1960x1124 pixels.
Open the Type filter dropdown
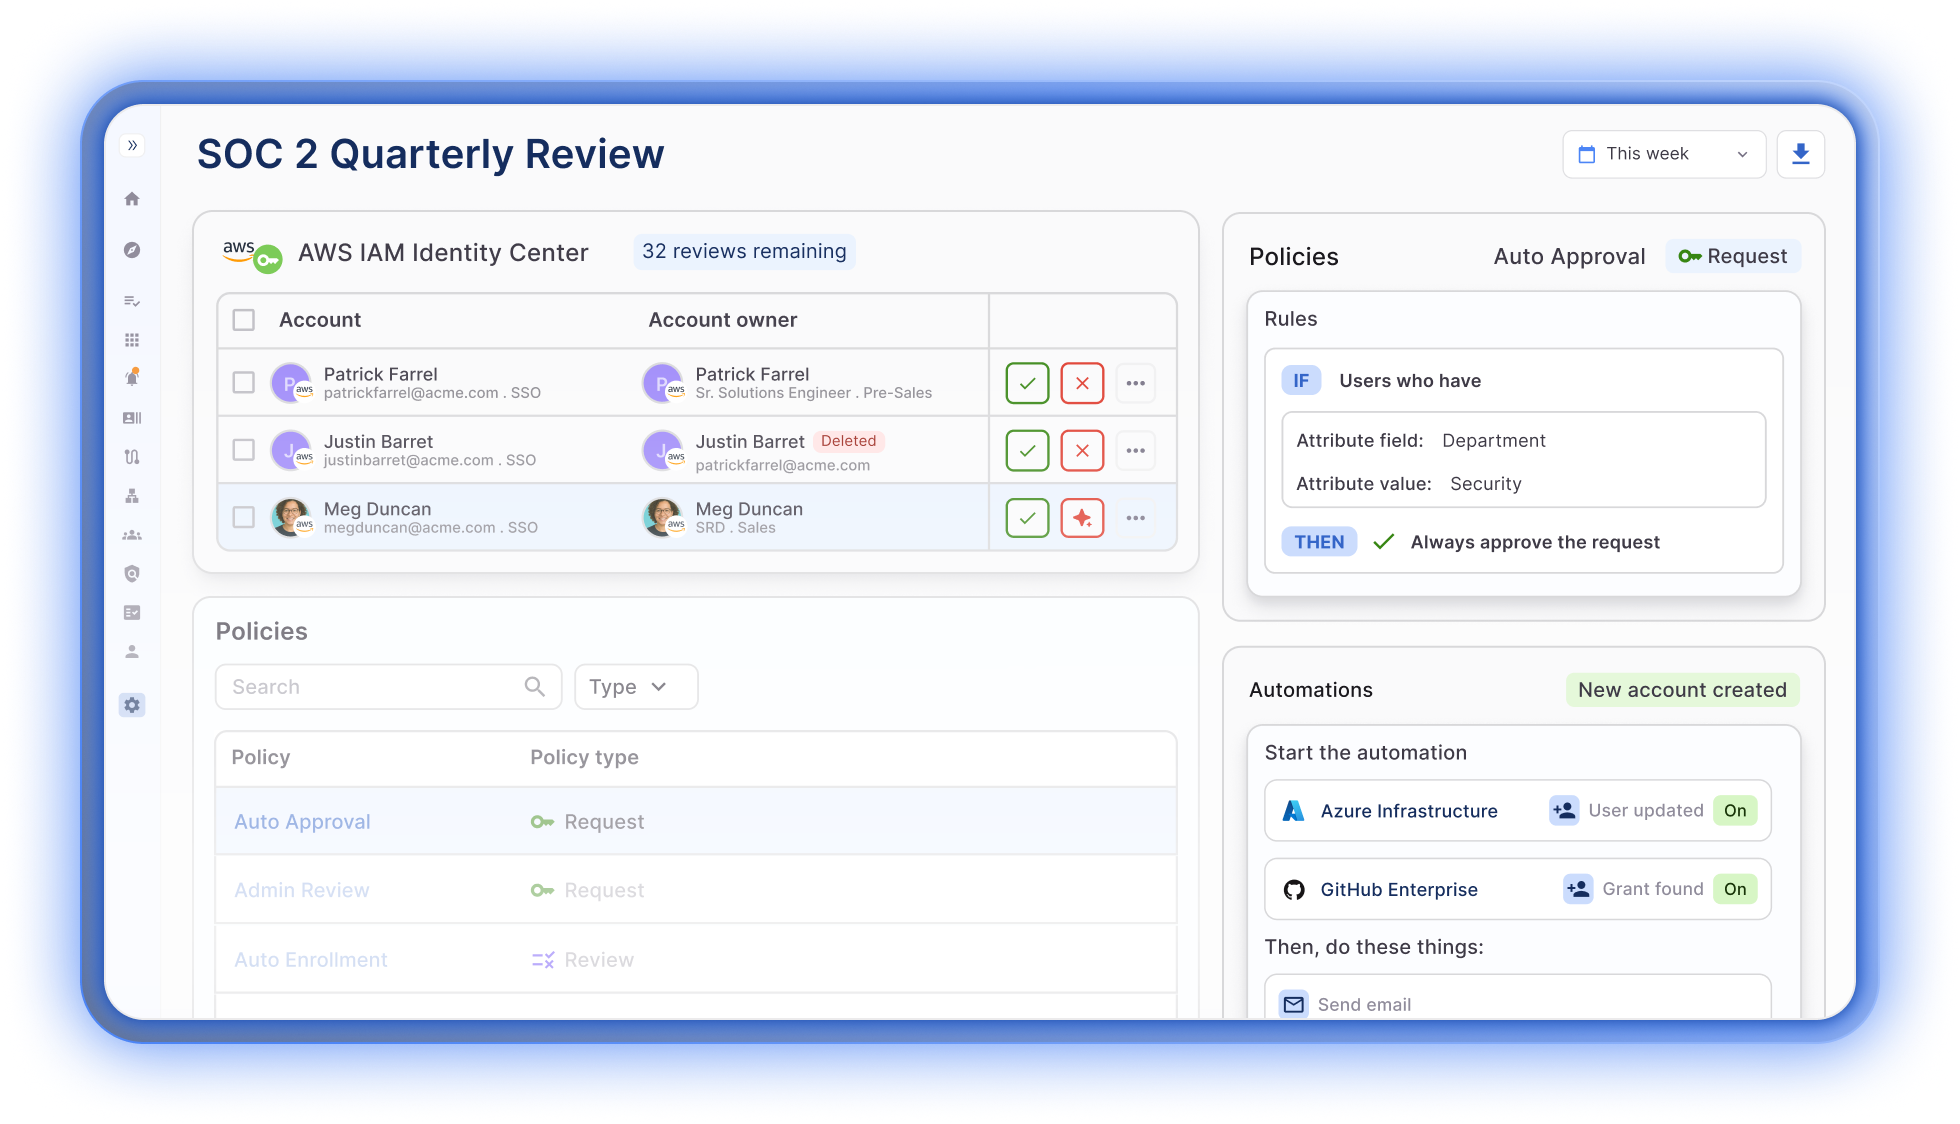coord(635,687)
